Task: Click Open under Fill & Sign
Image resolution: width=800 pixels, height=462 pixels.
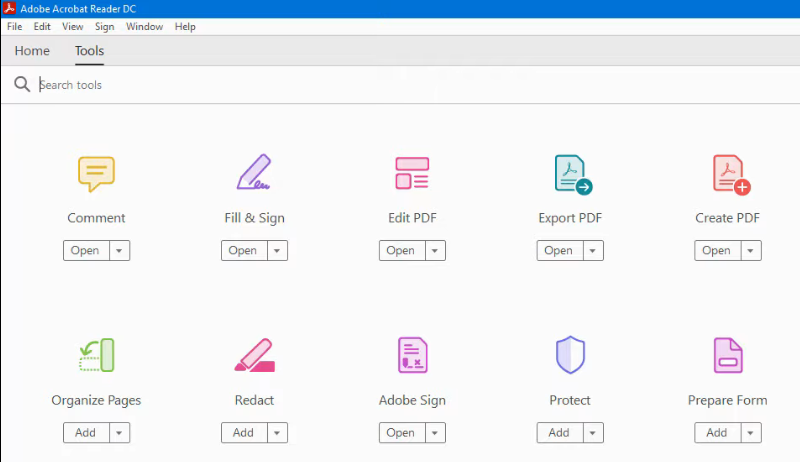Action: coord(244,250)
